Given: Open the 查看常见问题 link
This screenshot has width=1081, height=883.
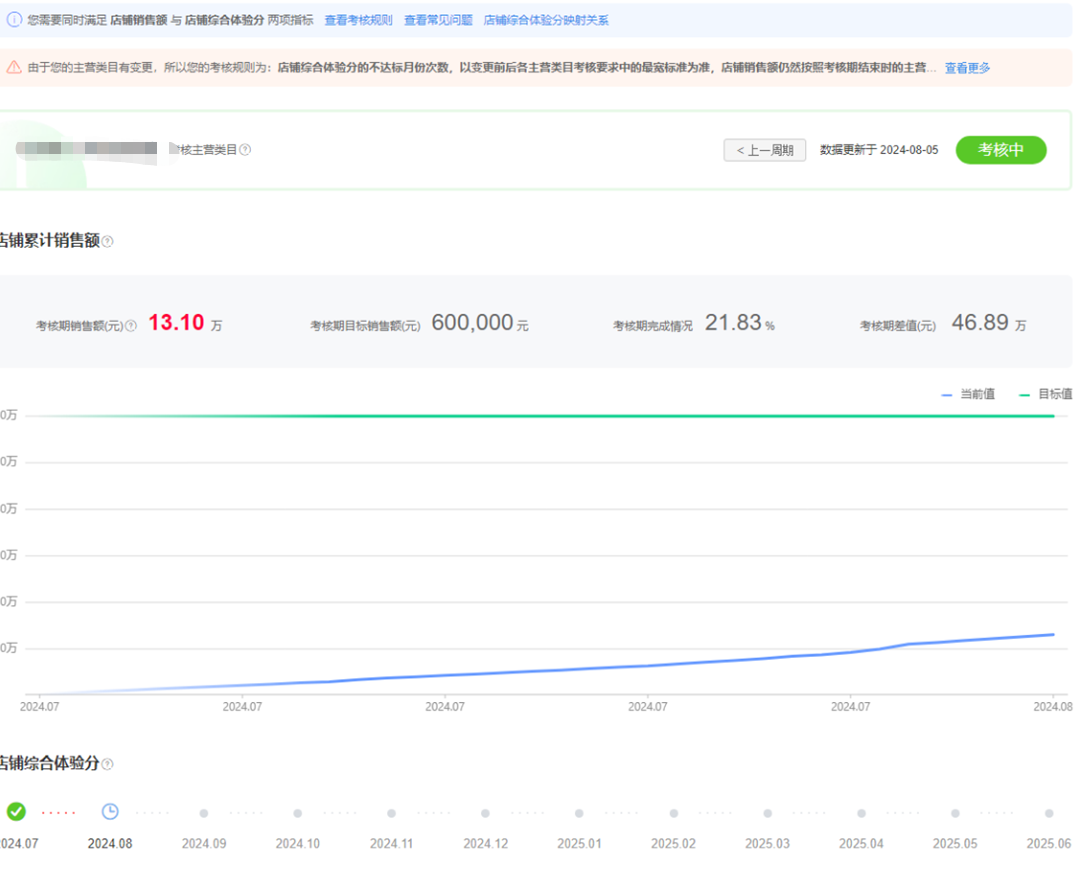Looking at the screenshot, I should click(438, 20).
